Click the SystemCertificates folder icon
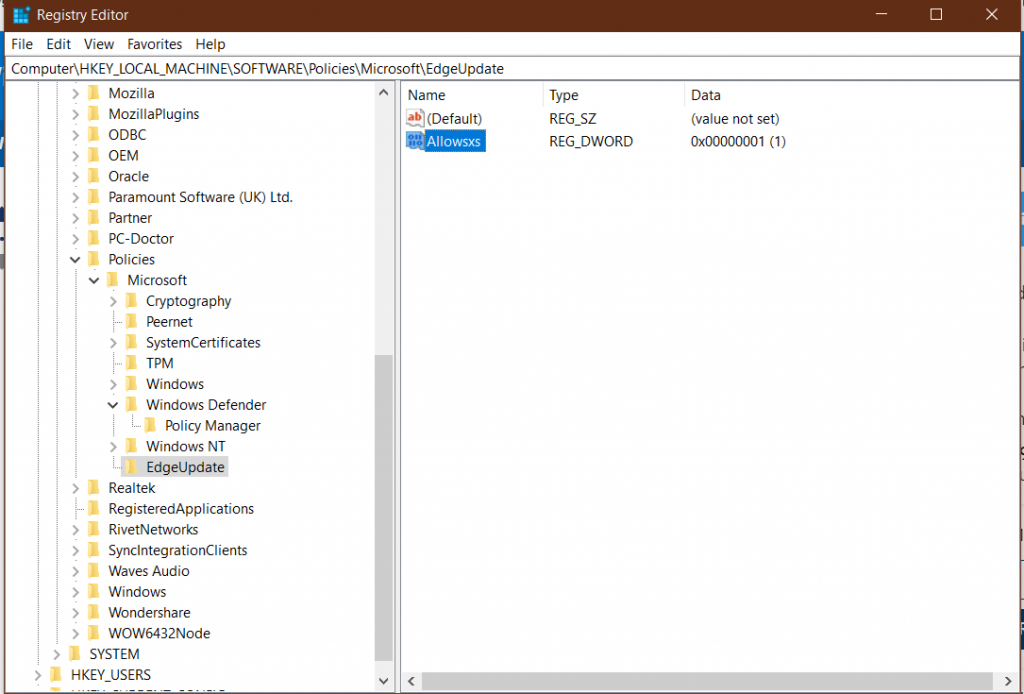This screenshot has width=1024, height=694. click(132, 342)
